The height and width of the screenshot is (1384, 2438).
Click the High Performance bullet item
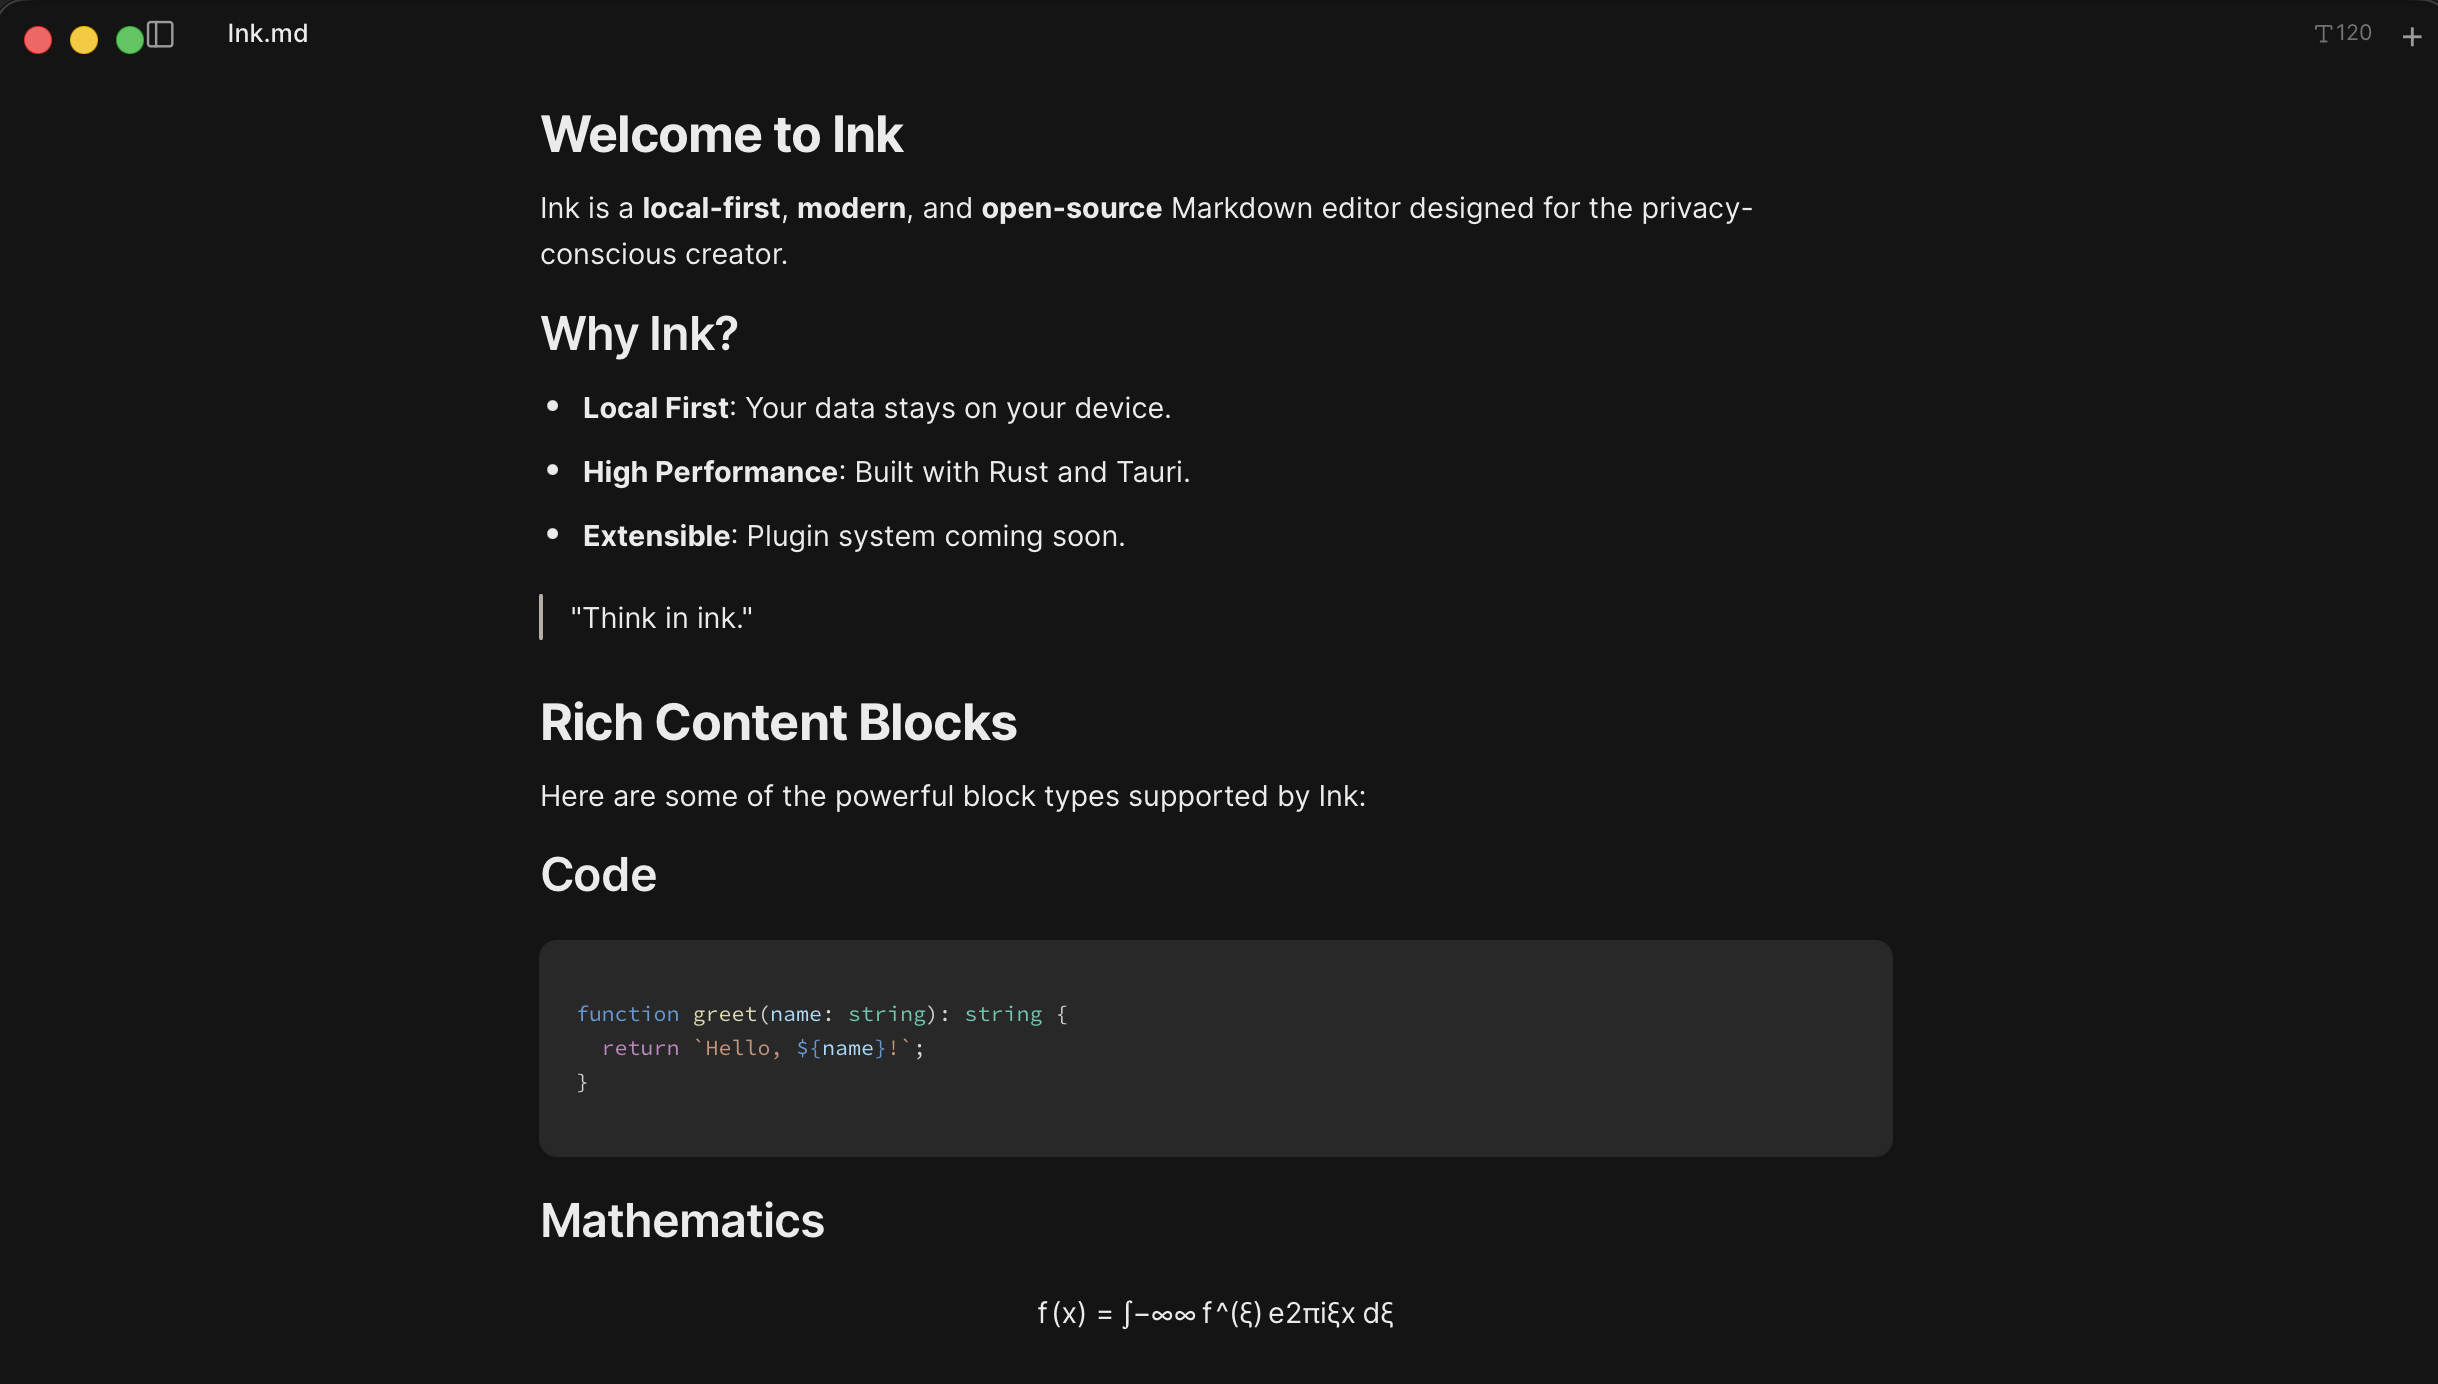coord(886,472)
